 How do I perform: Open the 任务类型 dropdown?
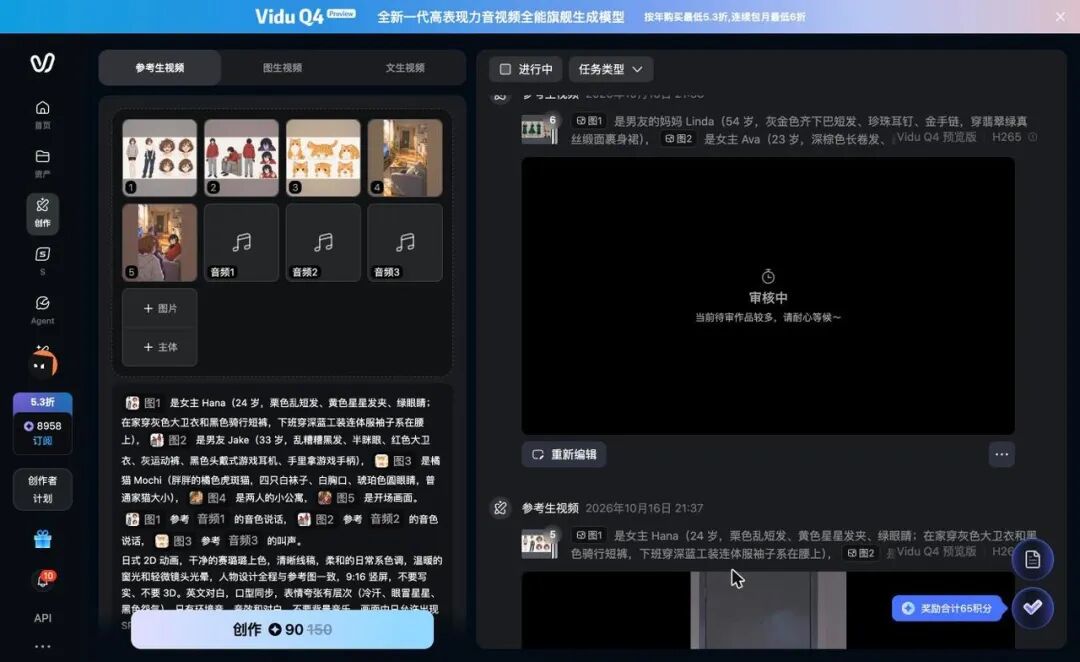610,69
